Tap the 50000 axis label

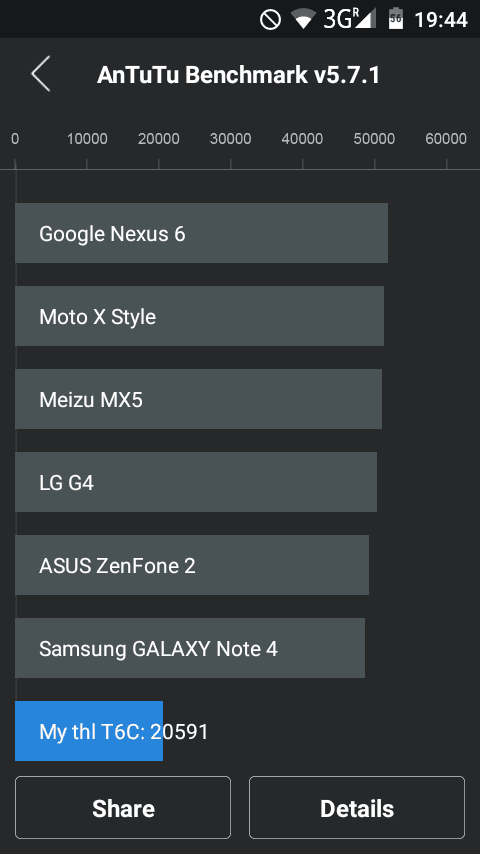pyautogui.click(x=374, y=139)
